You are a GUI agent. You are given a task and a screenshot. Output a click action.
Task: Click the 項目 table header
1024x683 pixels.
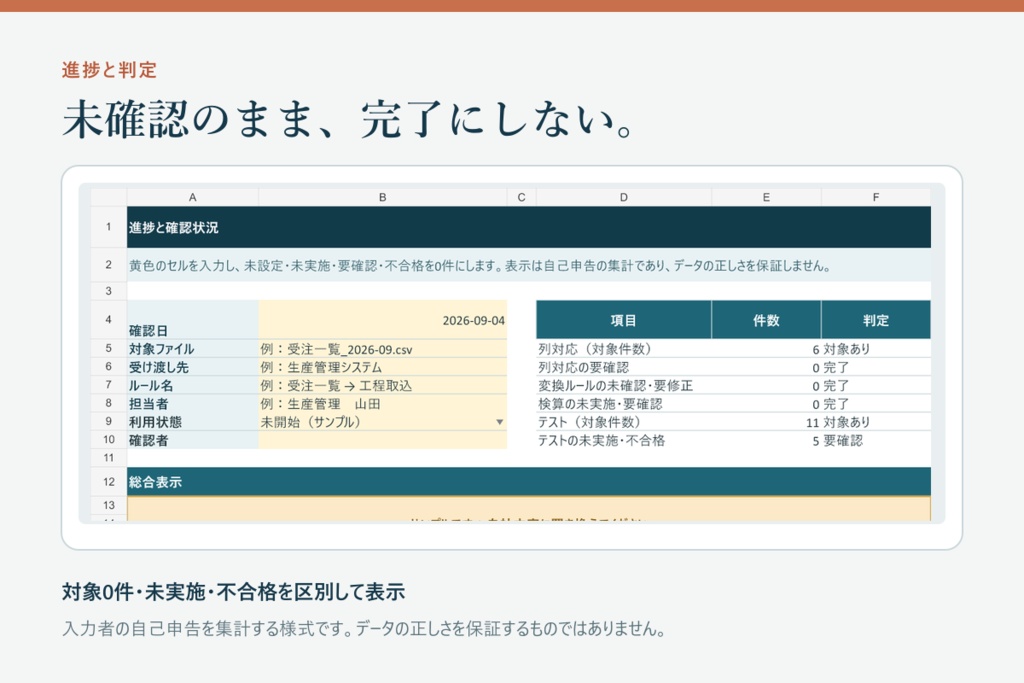click(624, 320)
